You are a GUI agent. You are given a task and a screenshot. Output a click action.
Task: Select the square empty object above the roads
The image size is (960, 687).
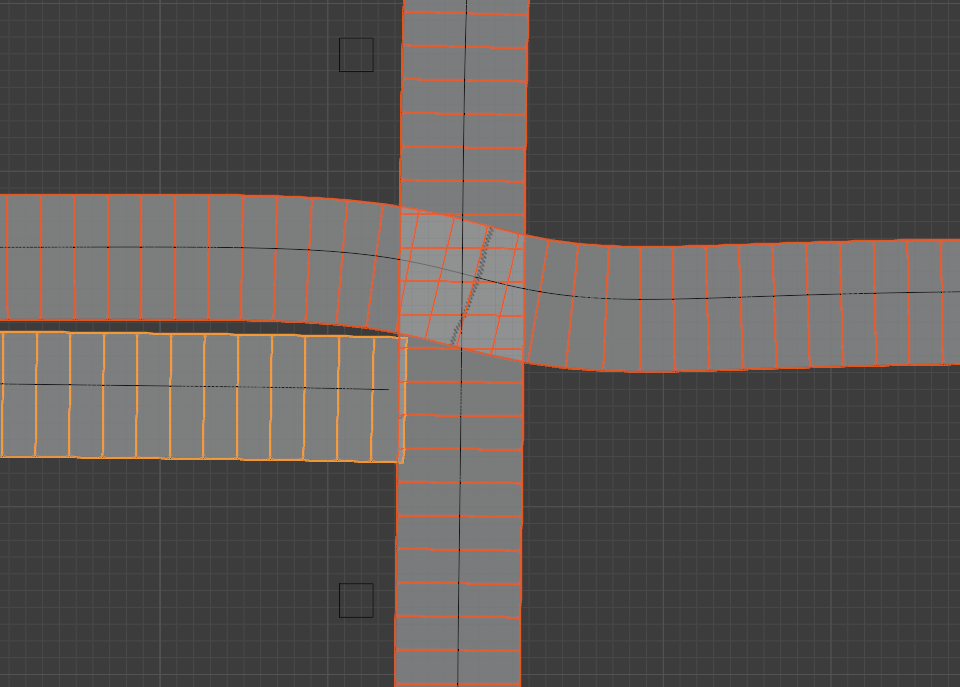coord(356,55)
